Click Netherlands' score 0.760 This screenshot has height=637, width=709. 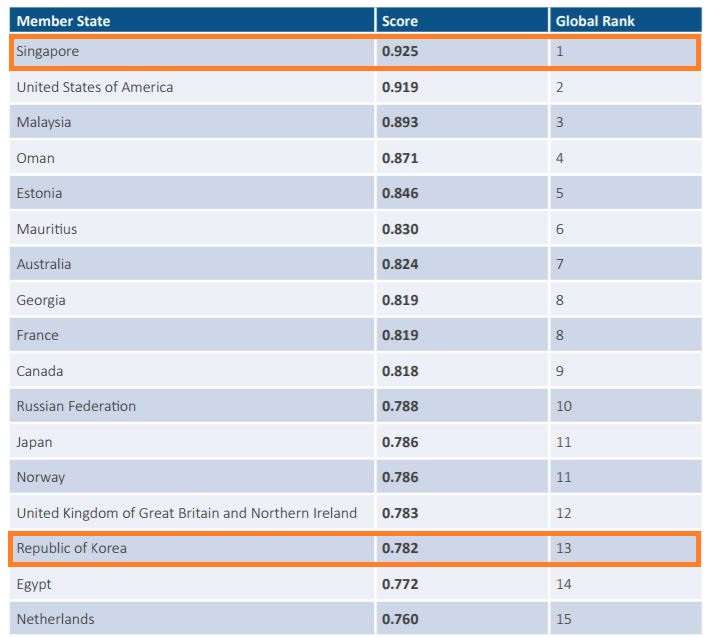pos(400,619)
